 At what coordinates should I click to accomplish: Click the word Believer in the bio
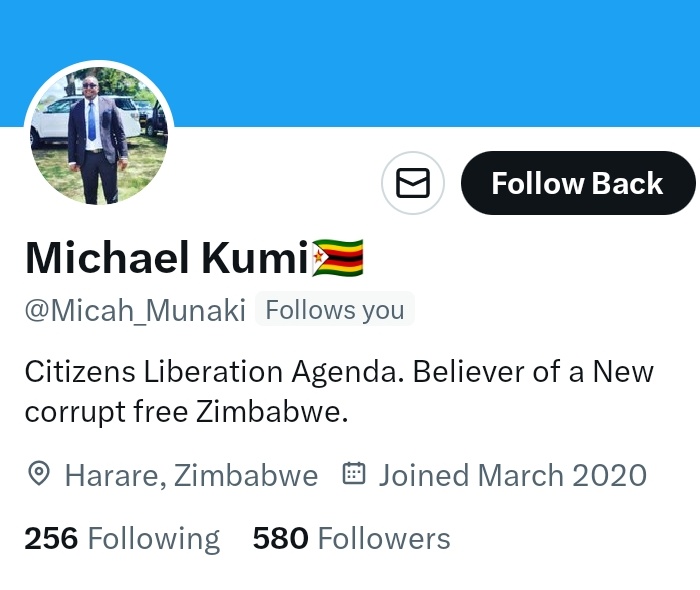tap(469, 371)
